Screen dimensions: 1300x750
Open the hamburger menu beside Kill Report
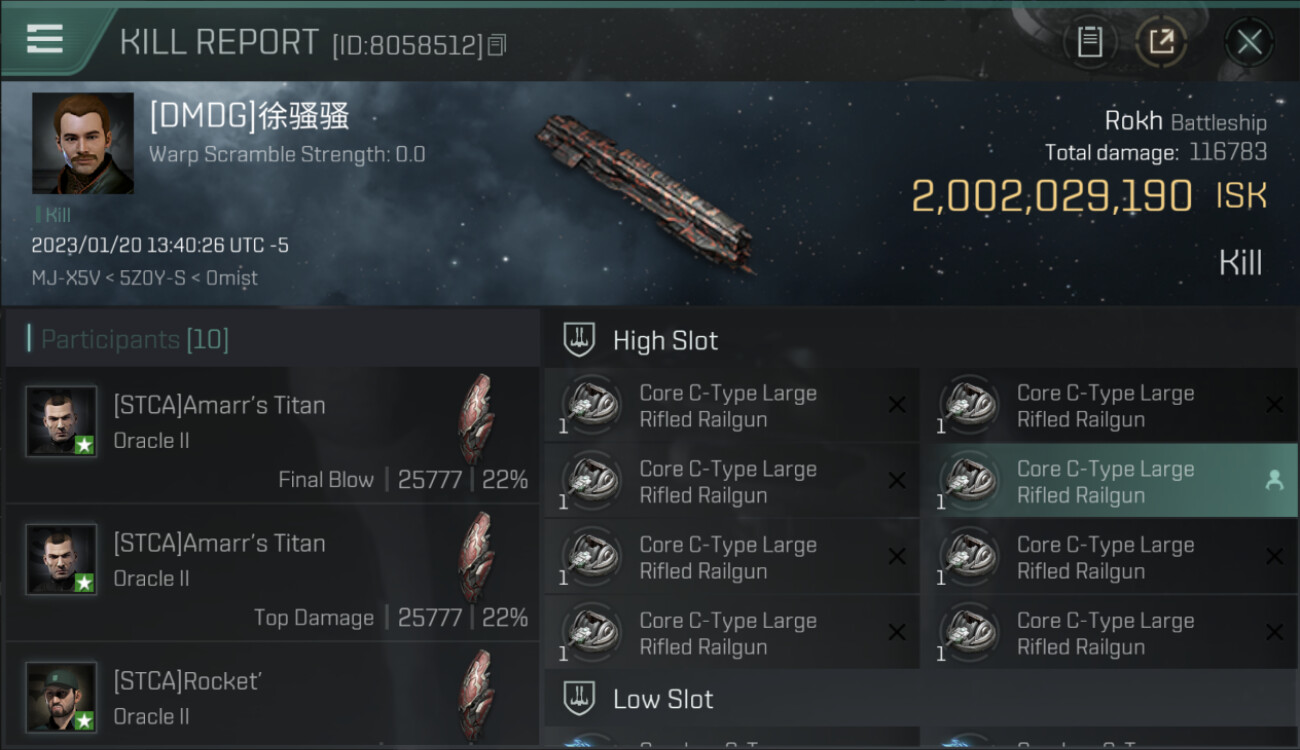tap(45, 40)
